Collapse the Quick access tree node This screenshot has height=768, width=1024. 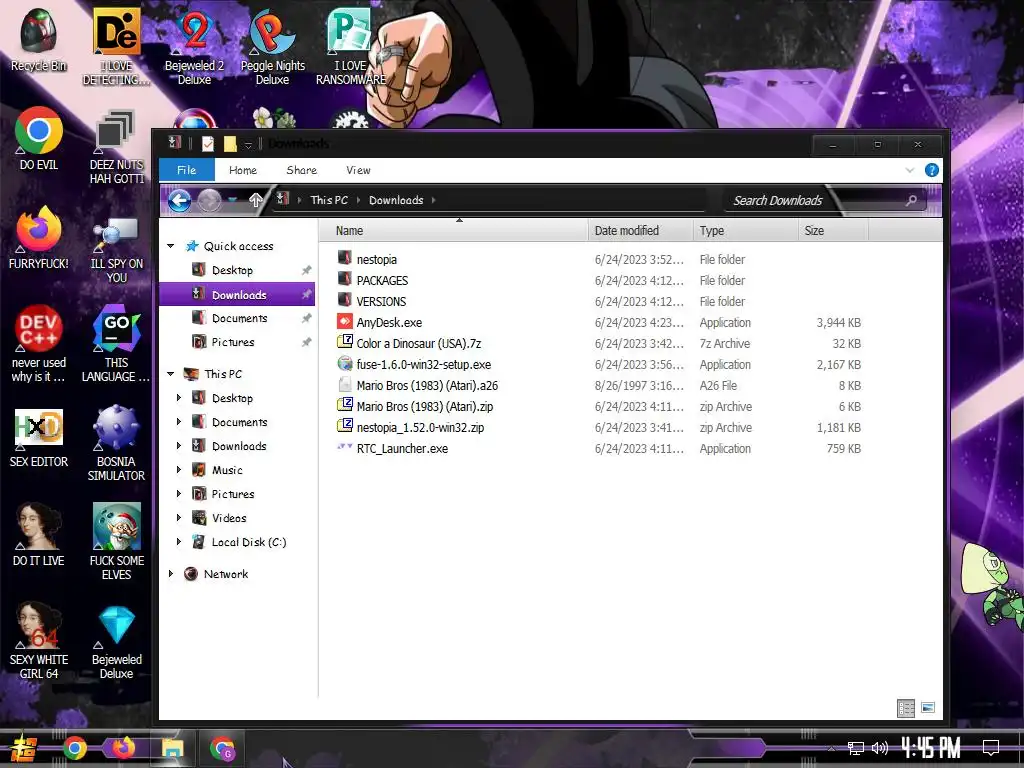(170, 246)
